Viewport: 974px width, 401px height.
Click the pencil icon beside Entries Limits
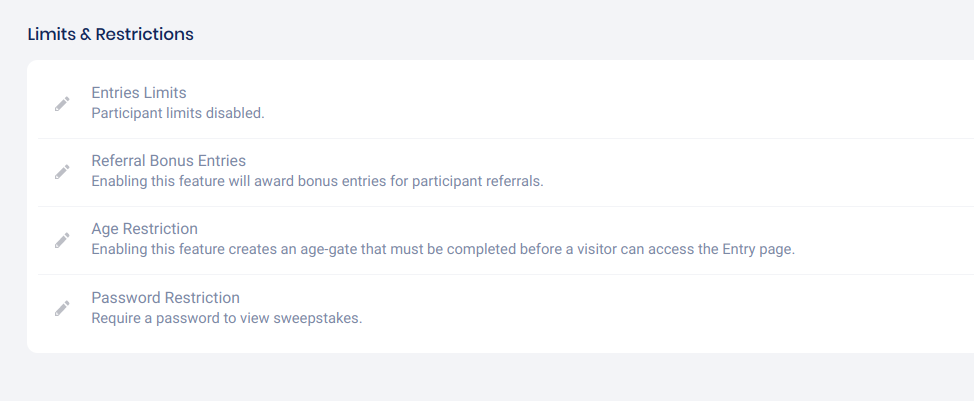click(62, 103)
